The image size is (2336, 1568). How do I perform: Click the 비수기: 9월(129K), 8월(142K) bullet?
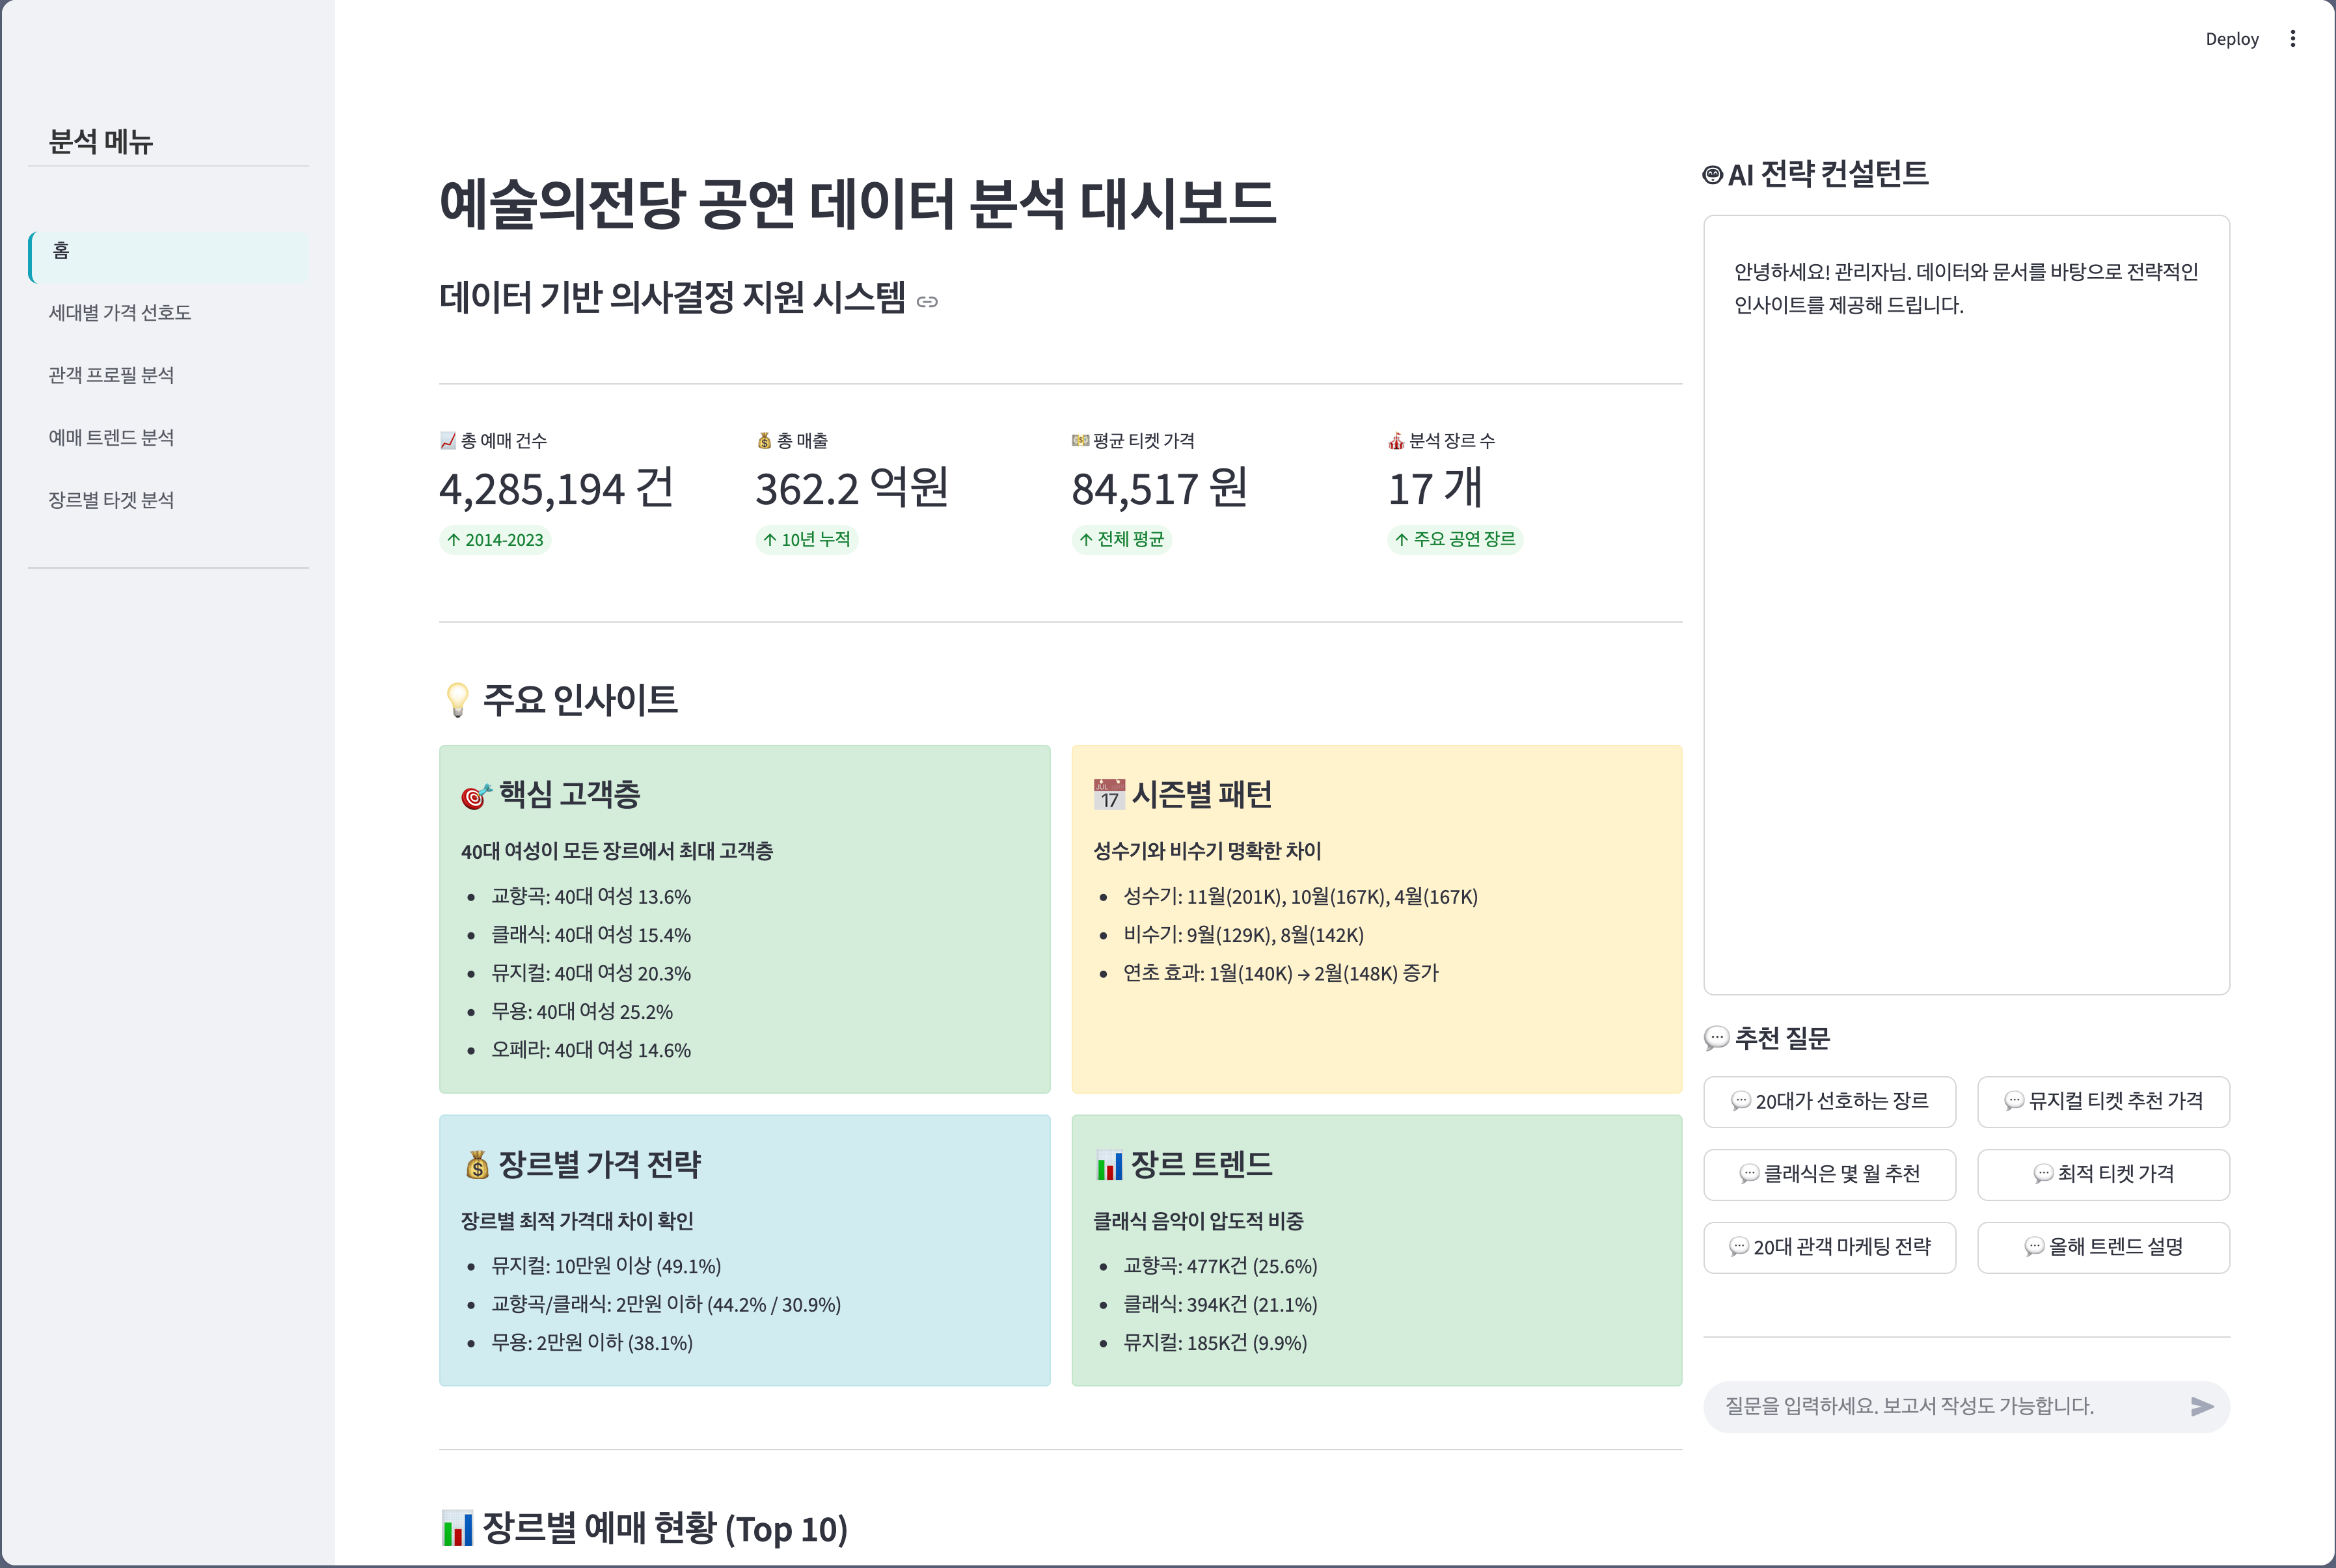[1243, 935]
